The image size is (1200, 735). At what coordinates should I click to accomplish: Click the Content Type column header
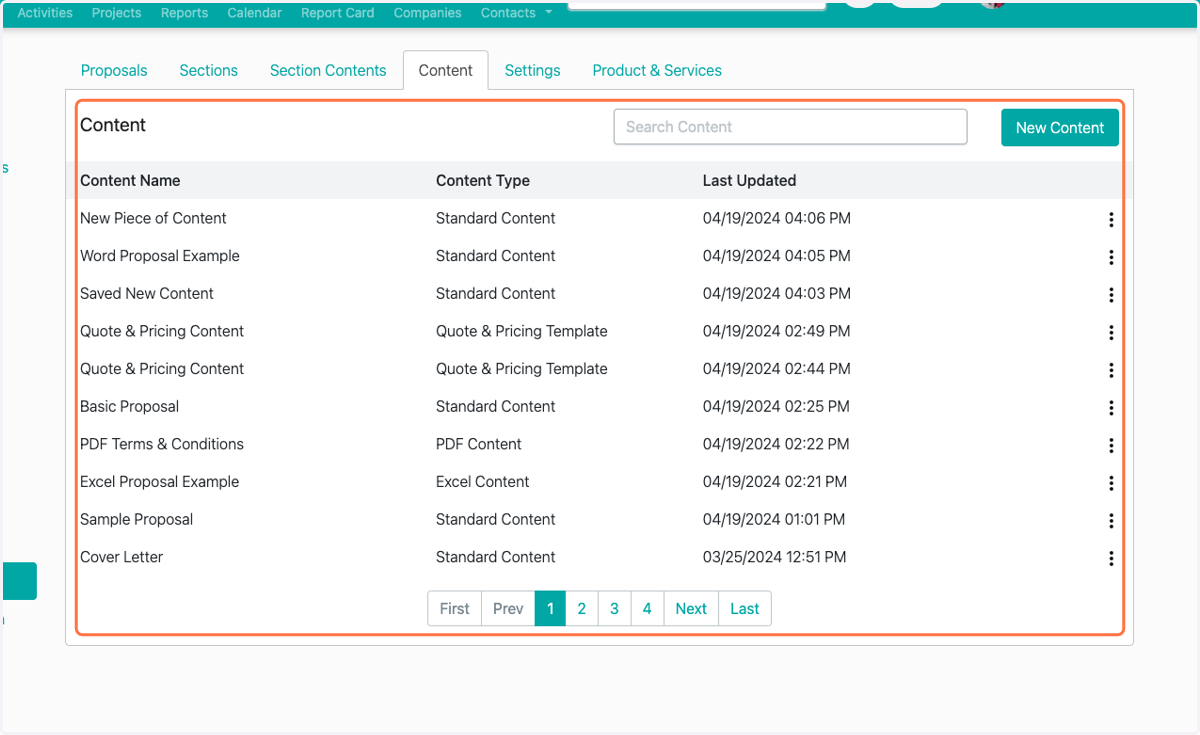(x=483, y=180)
